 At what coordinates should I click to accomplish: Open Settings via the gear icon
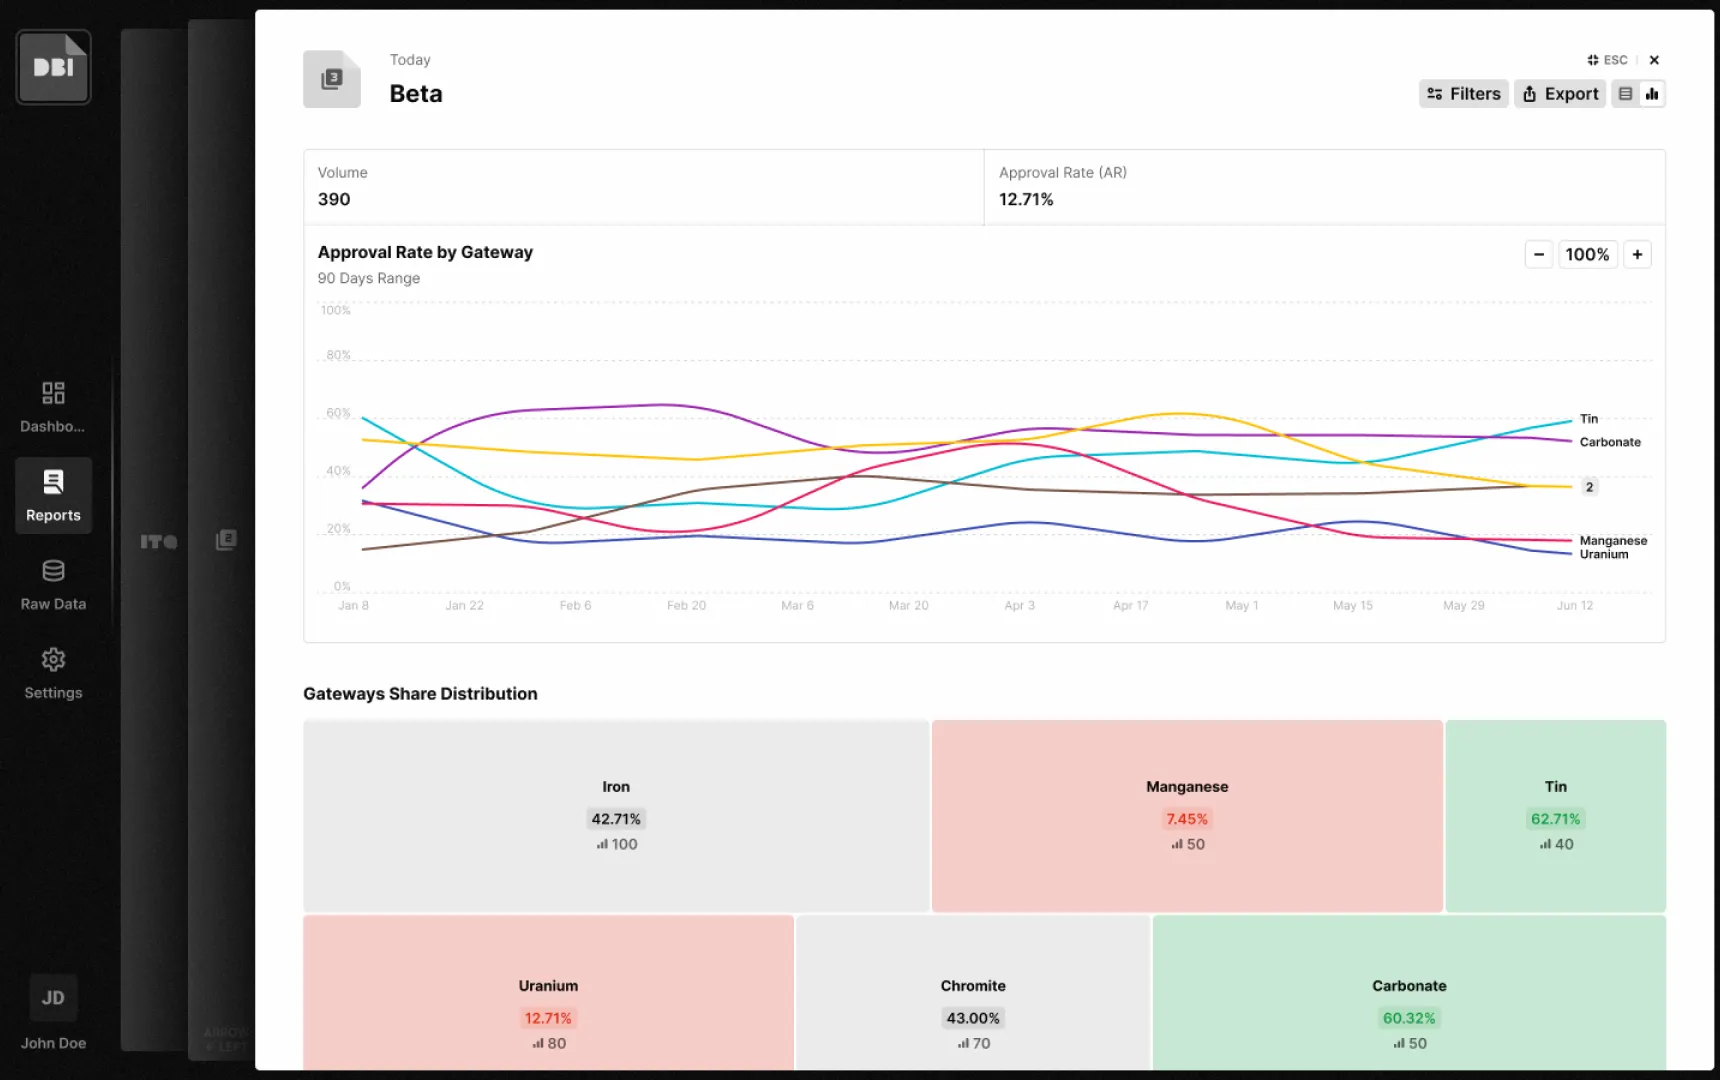tap(53, 660)
